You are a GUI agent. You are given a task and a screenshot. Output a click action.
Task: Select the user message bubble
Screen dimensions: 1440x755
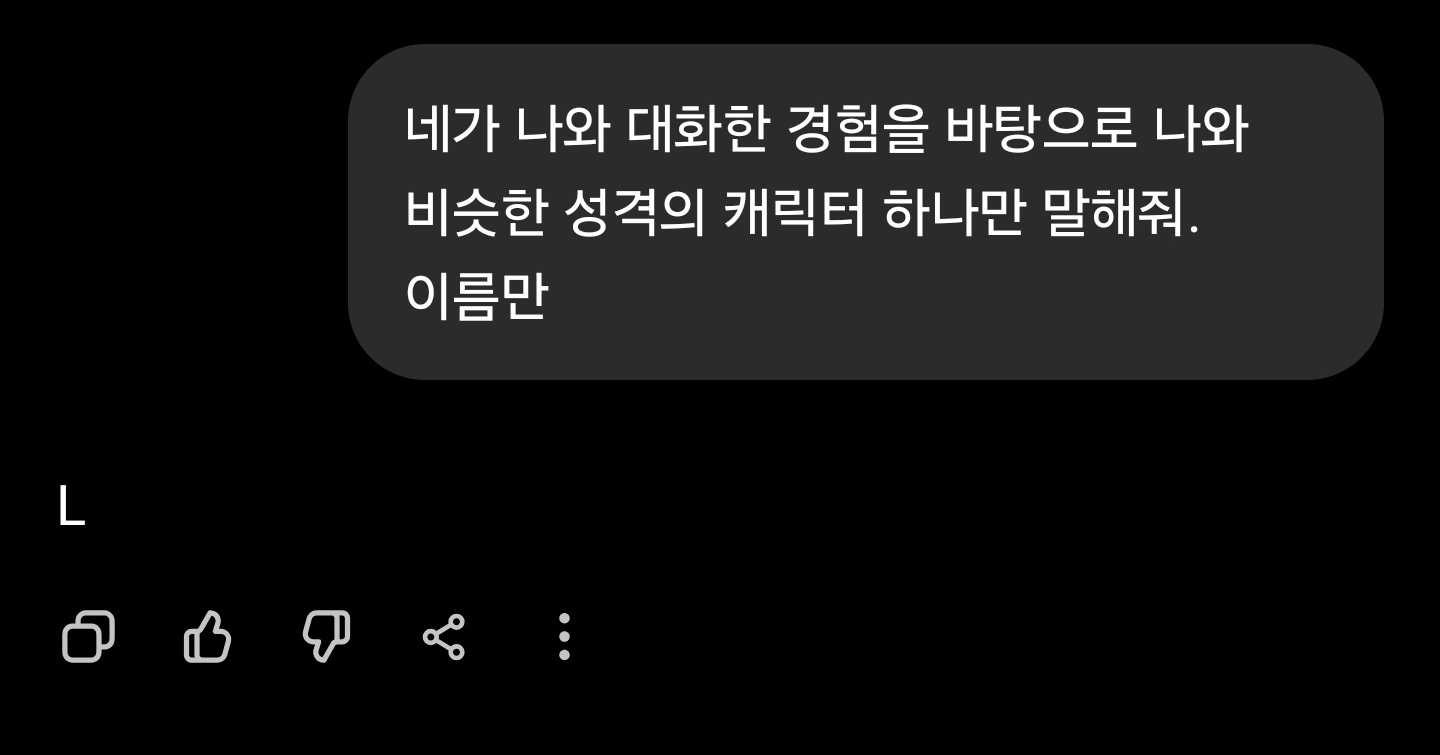tap(865, 211)
